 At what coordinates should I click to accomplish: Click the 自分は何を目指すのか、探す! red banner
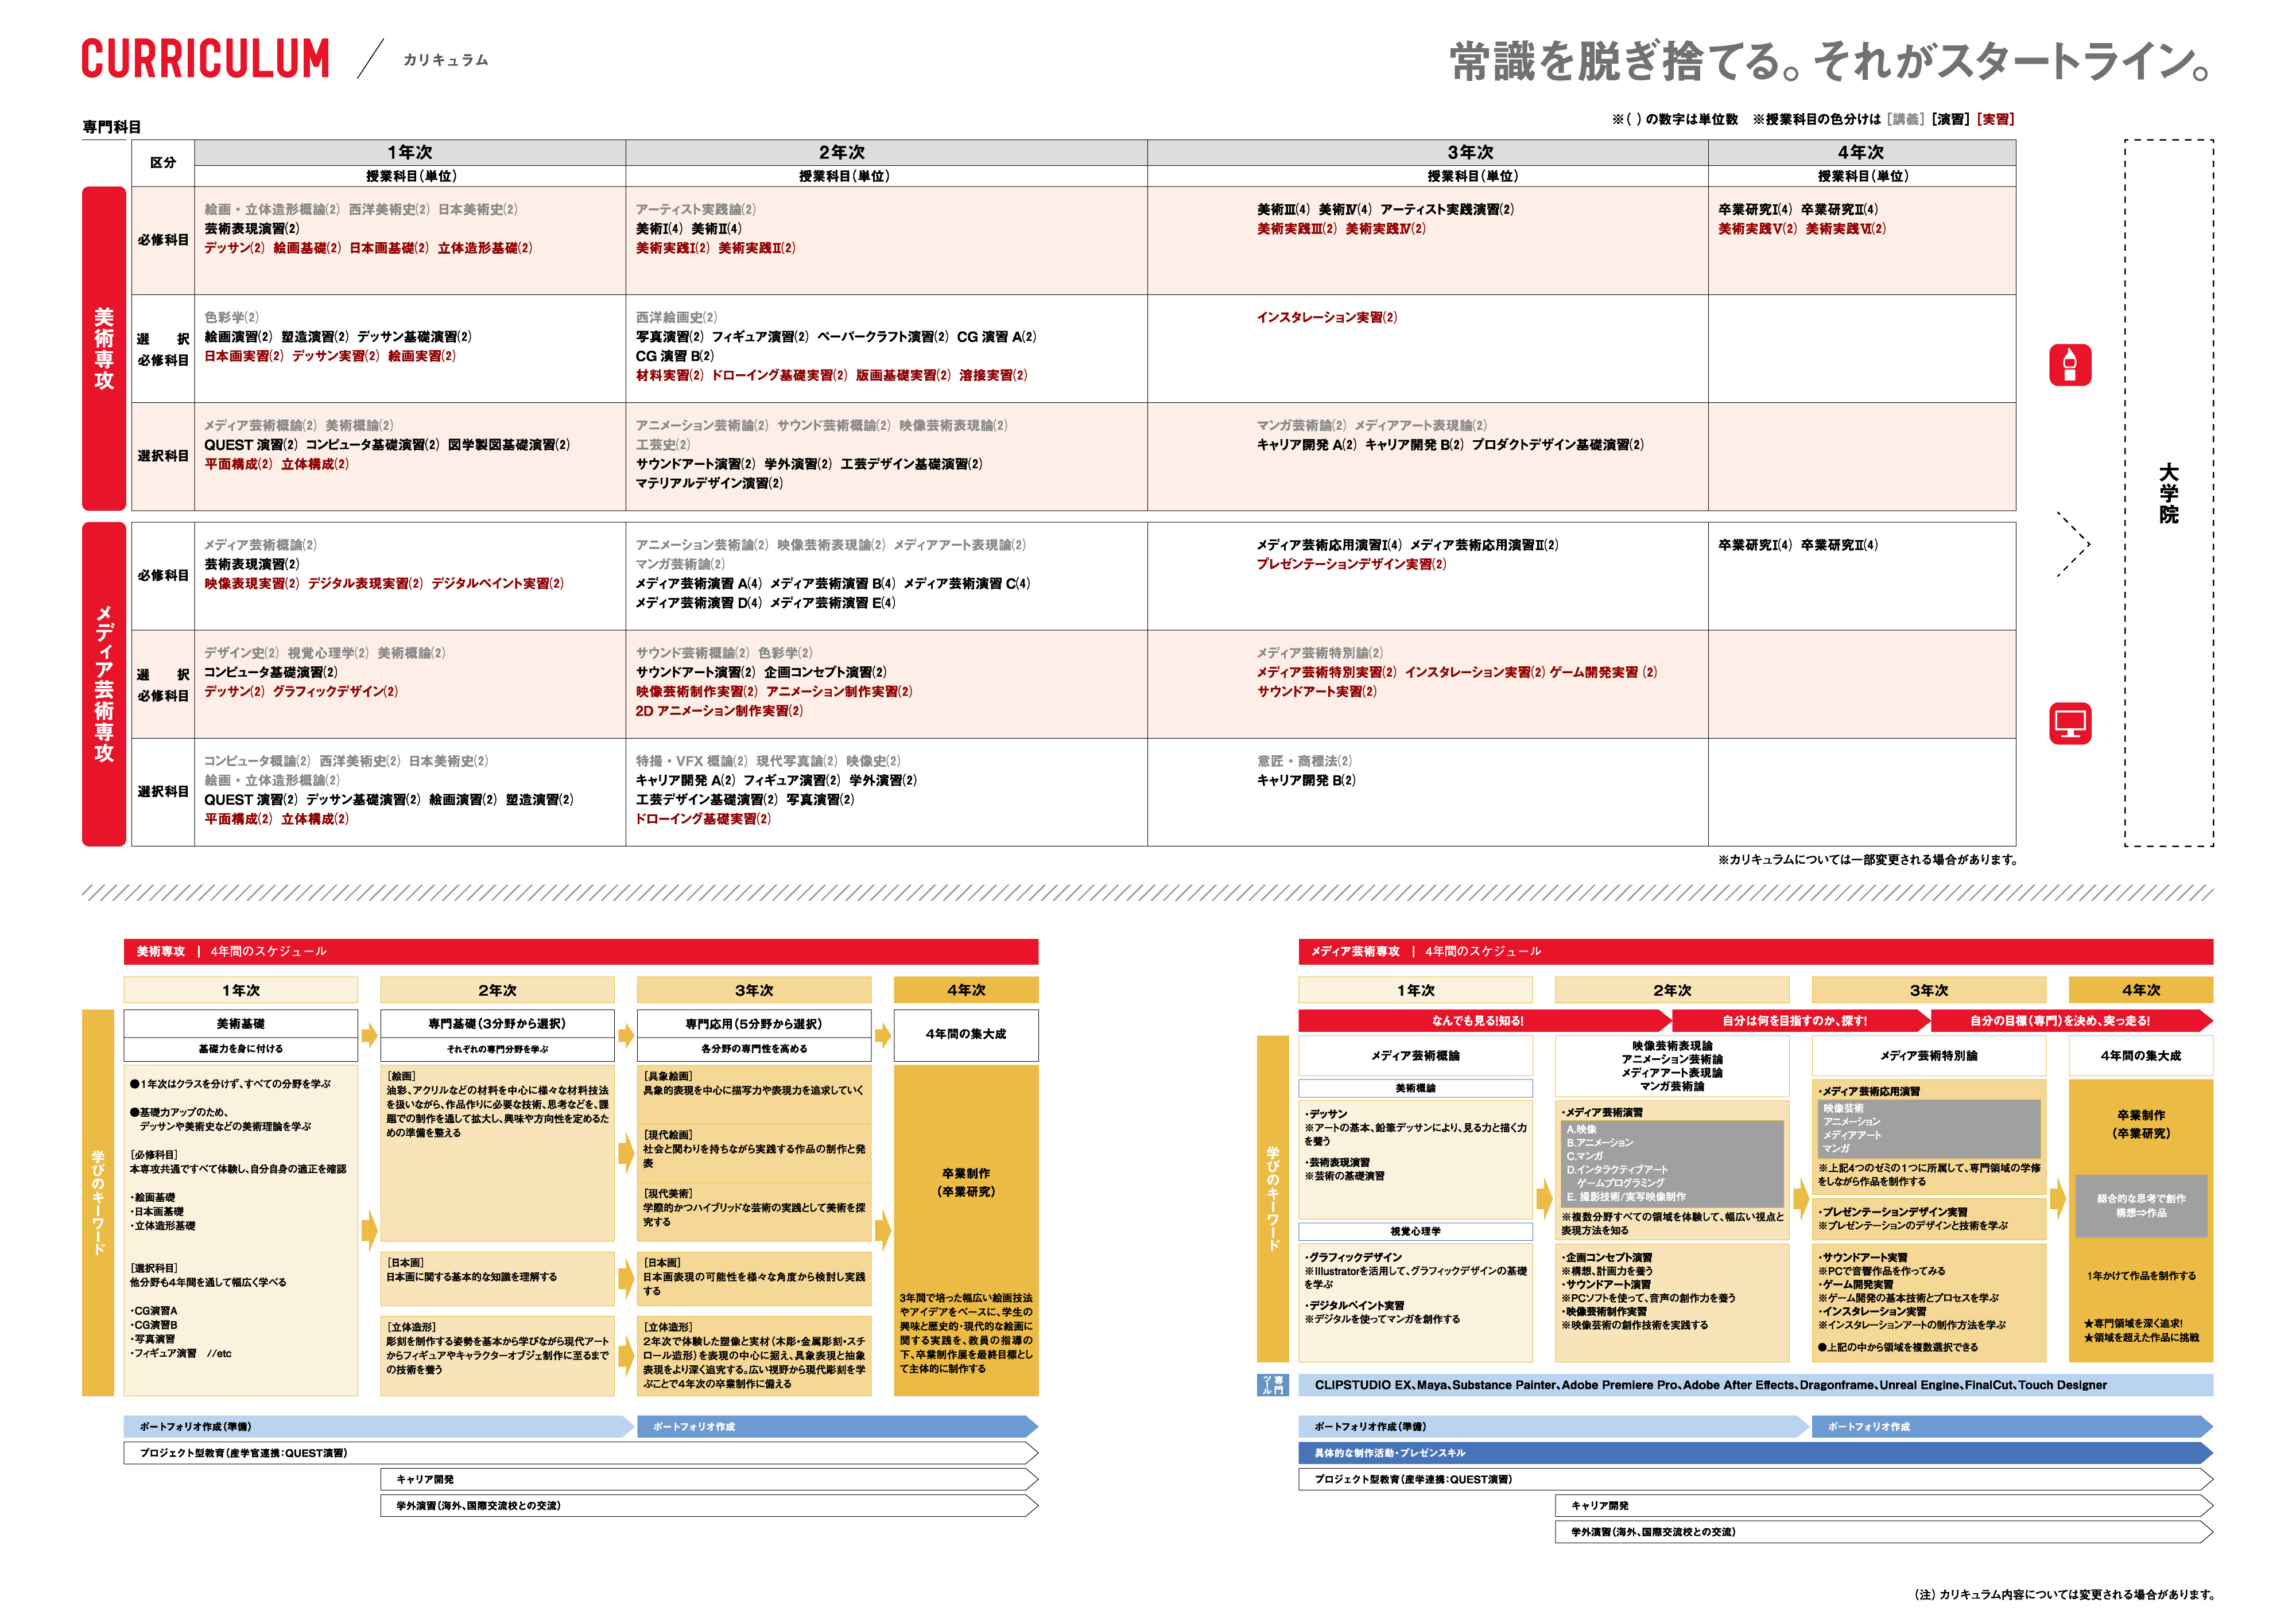coord(1799,1021)
